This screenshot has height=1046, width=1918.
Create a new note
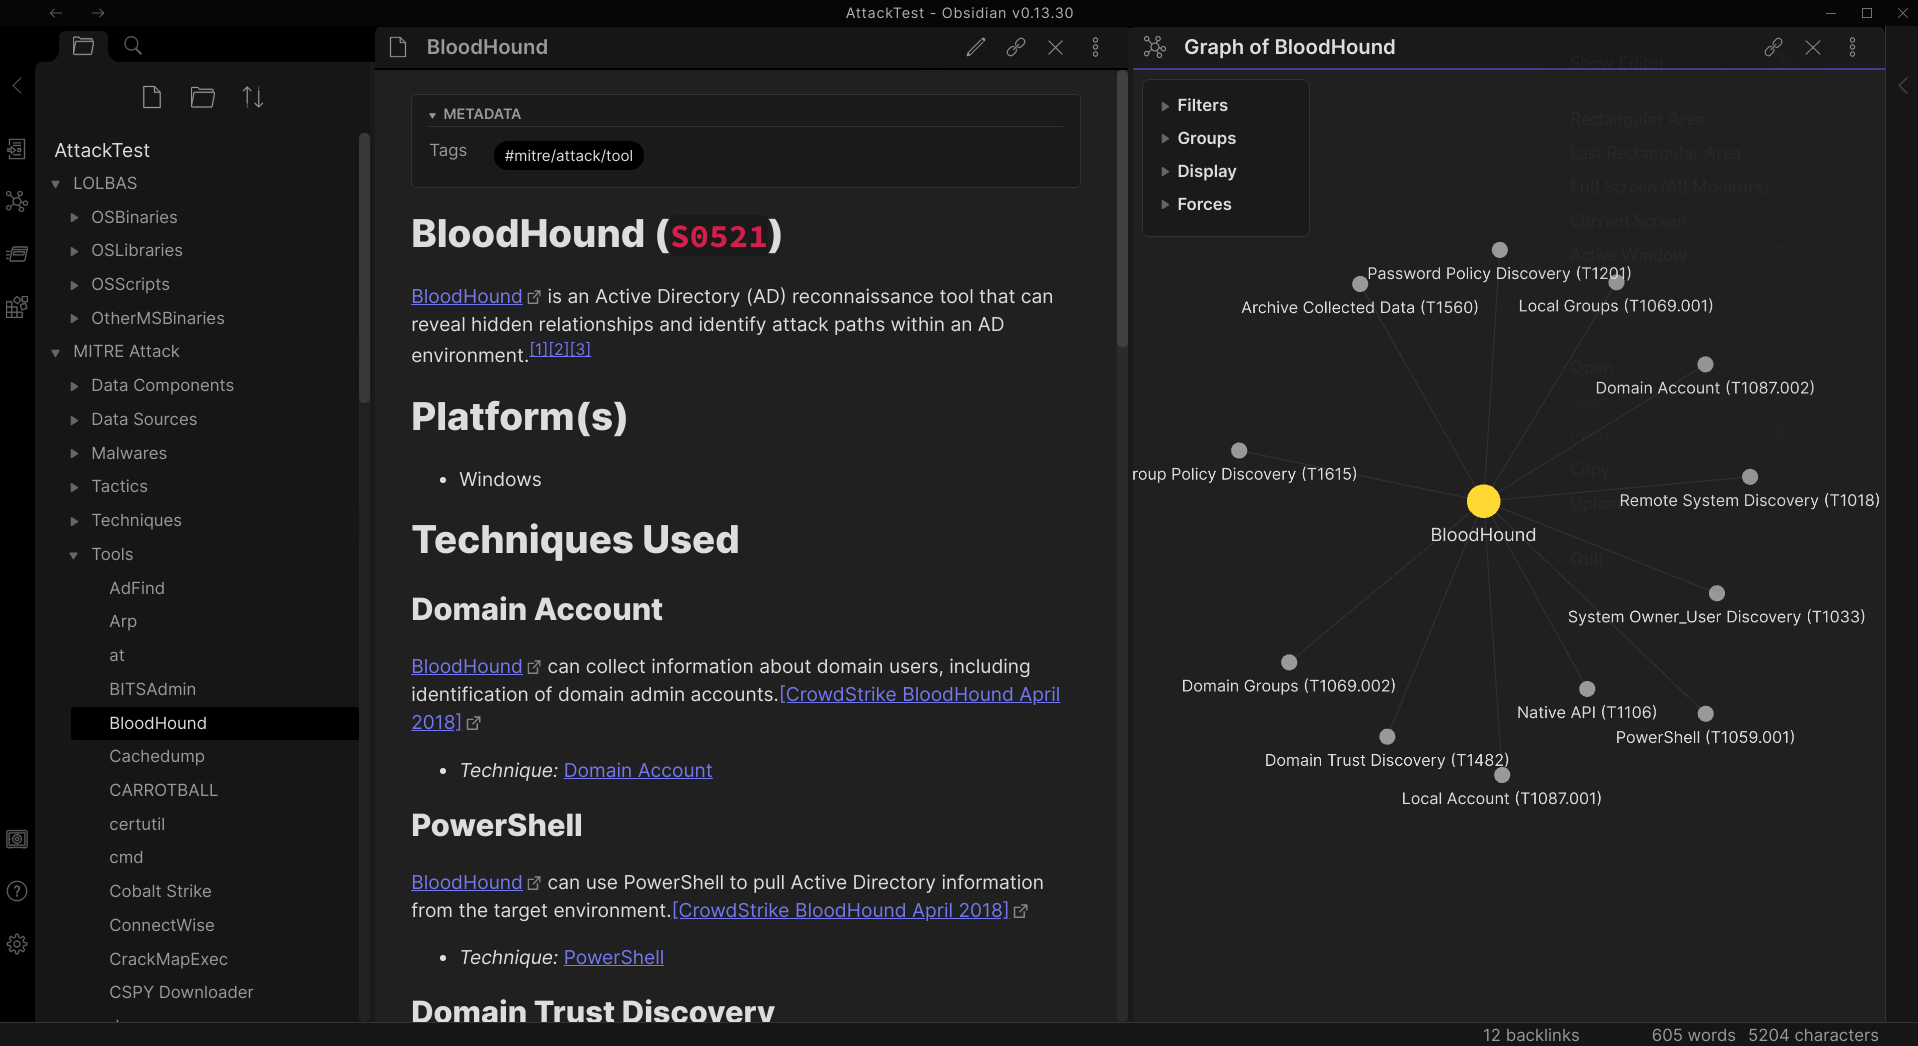pyautogui.click(x=152, y=97)
